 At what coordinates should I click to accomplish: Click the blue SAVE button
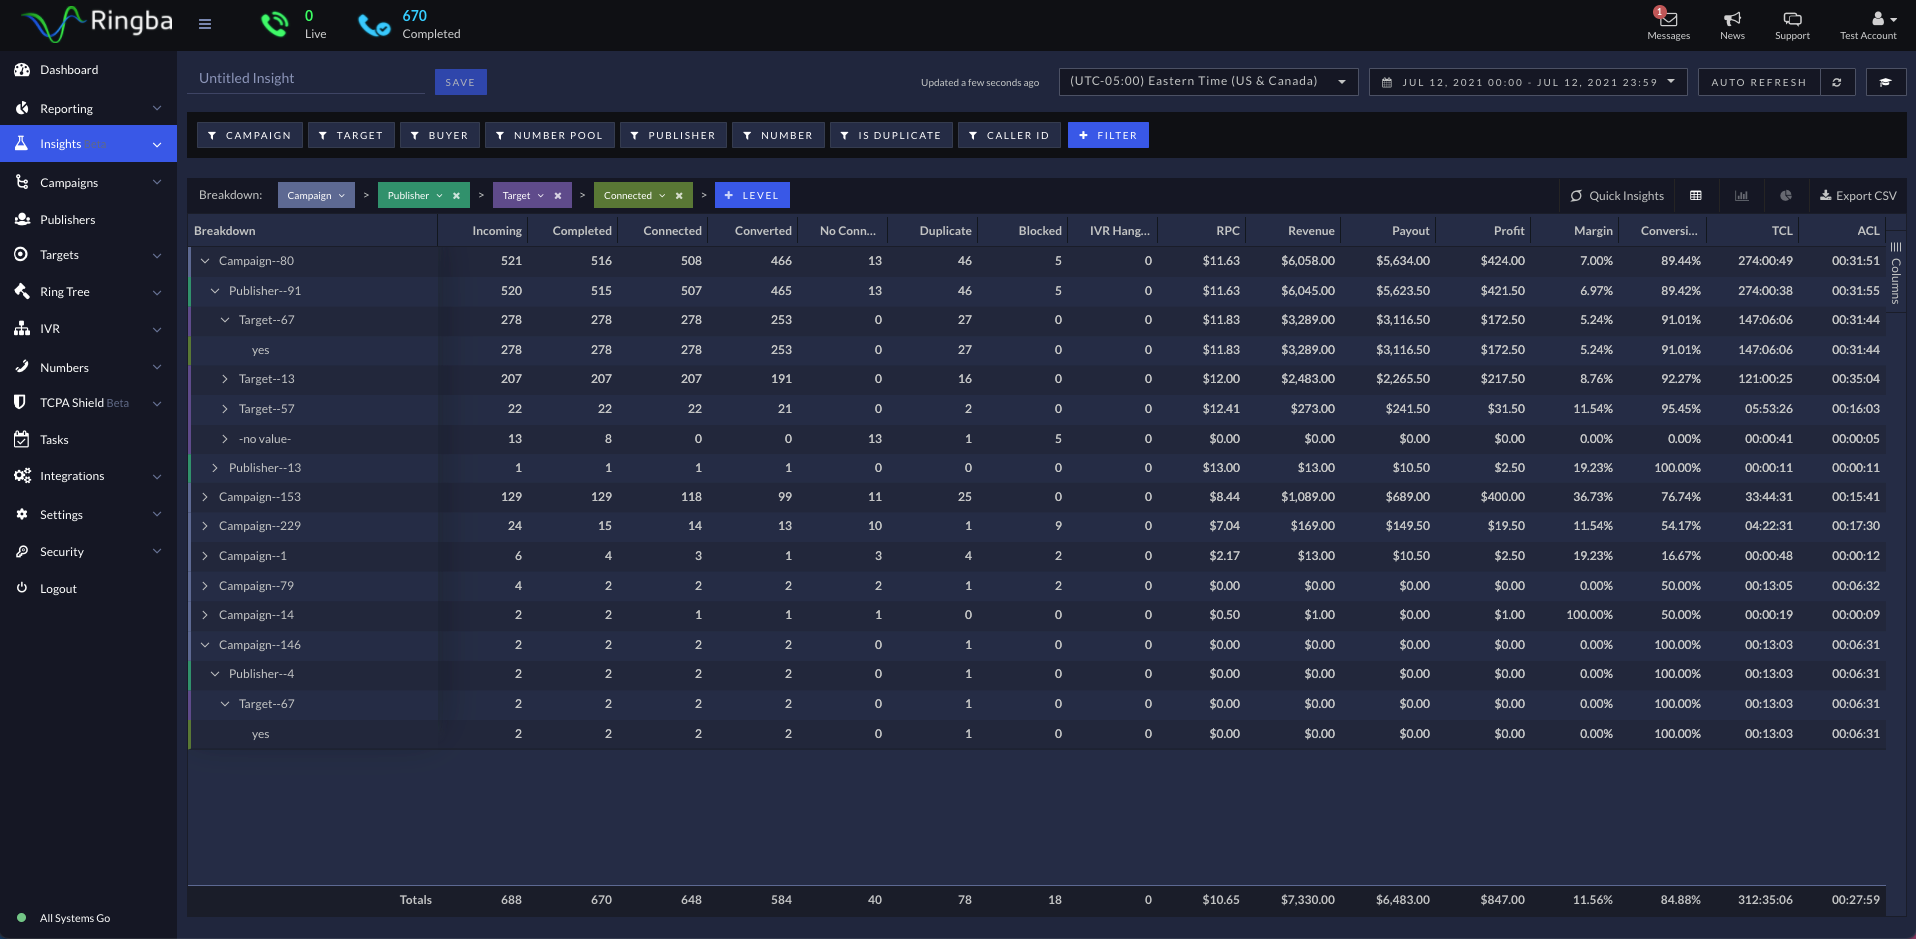[x=460, y=82]
